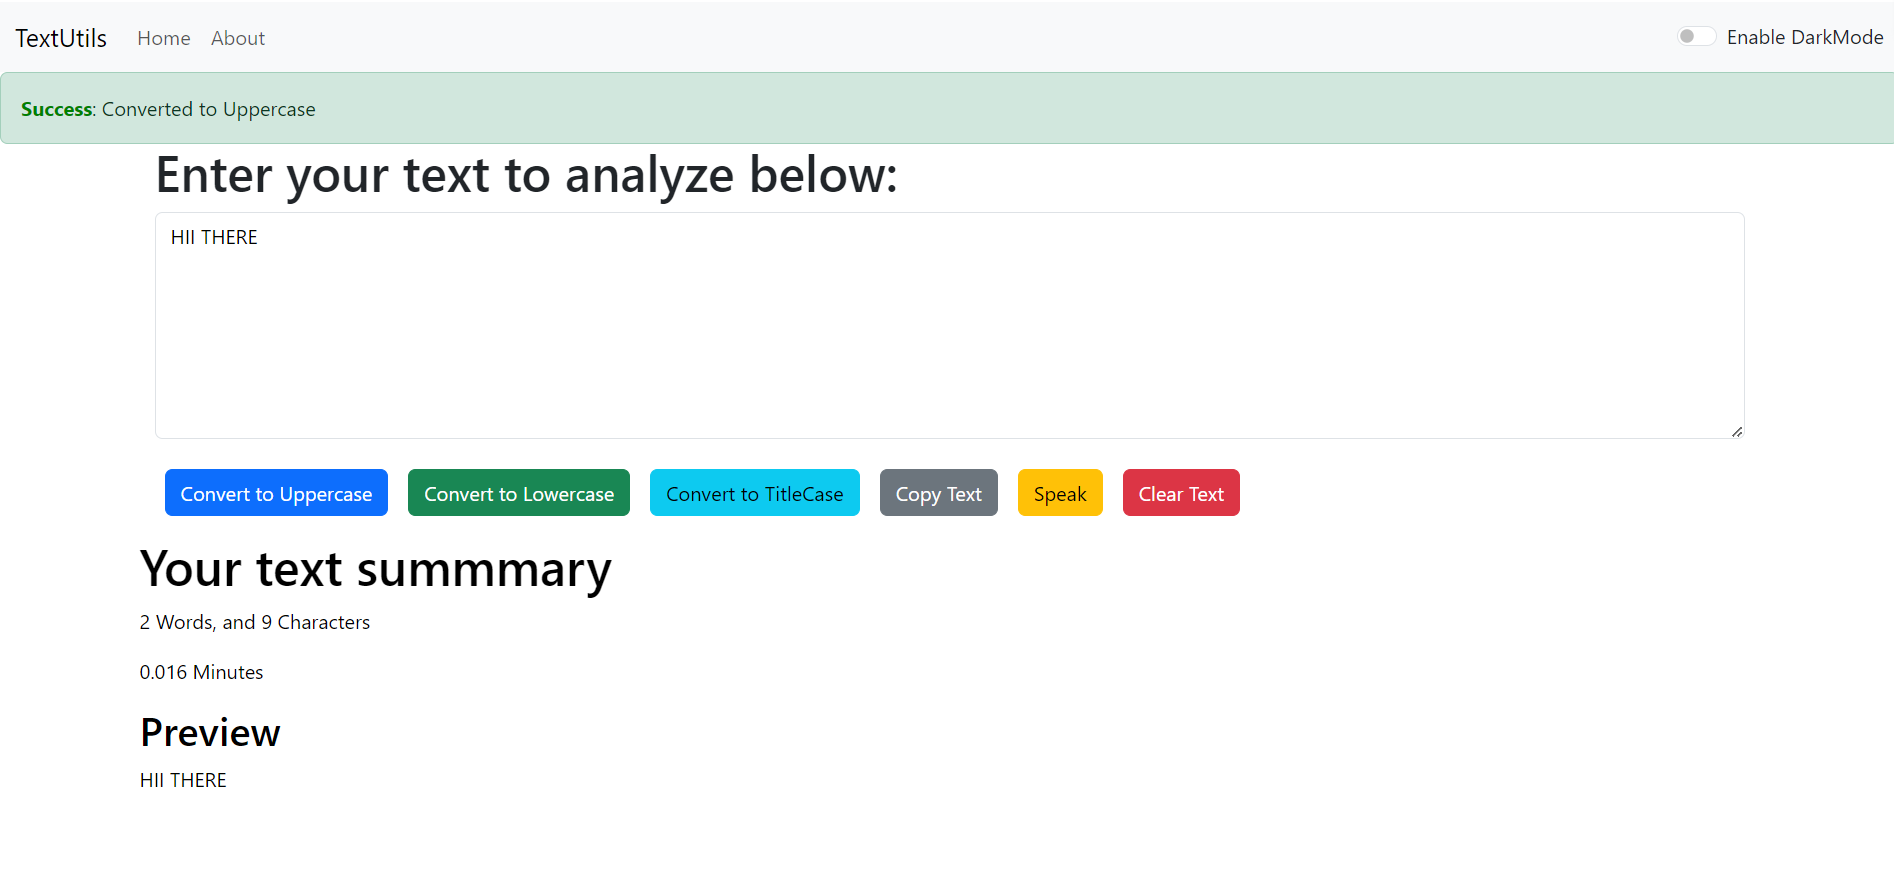Click the TextUtils brand logo

pyautogui.click(x=61, y=38)
